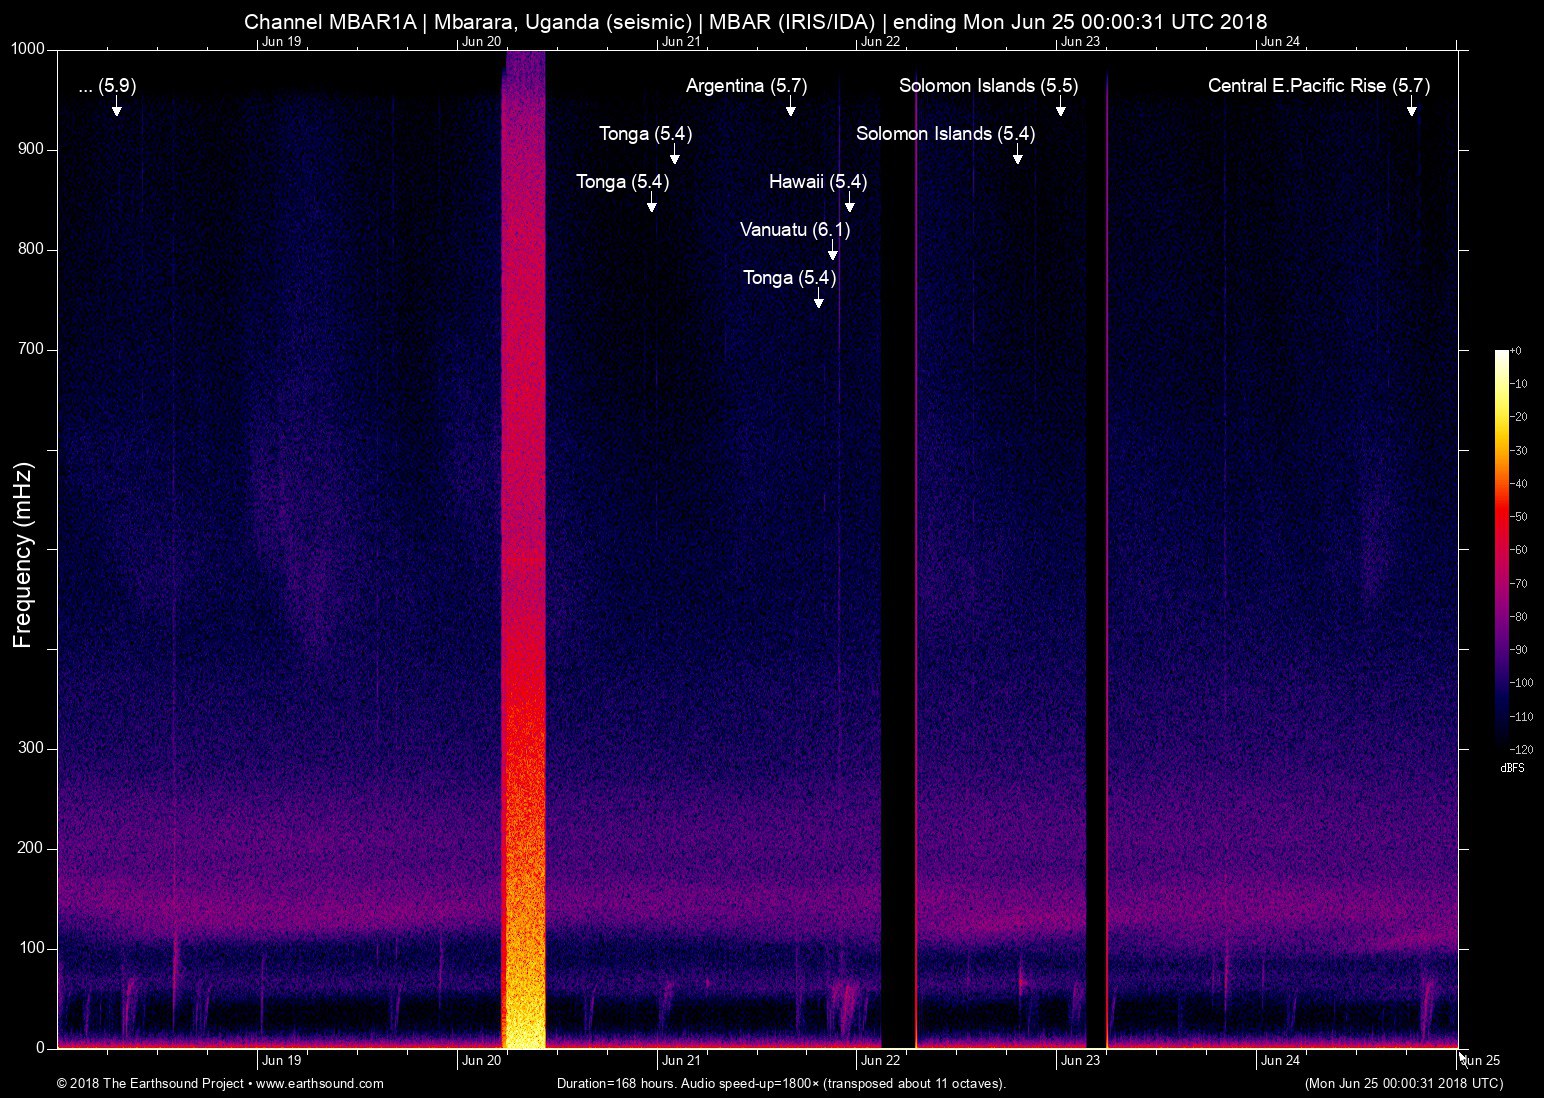Select the Argentina (5.7) event label
This screenshot has height=1098, width=1544.
746,86
